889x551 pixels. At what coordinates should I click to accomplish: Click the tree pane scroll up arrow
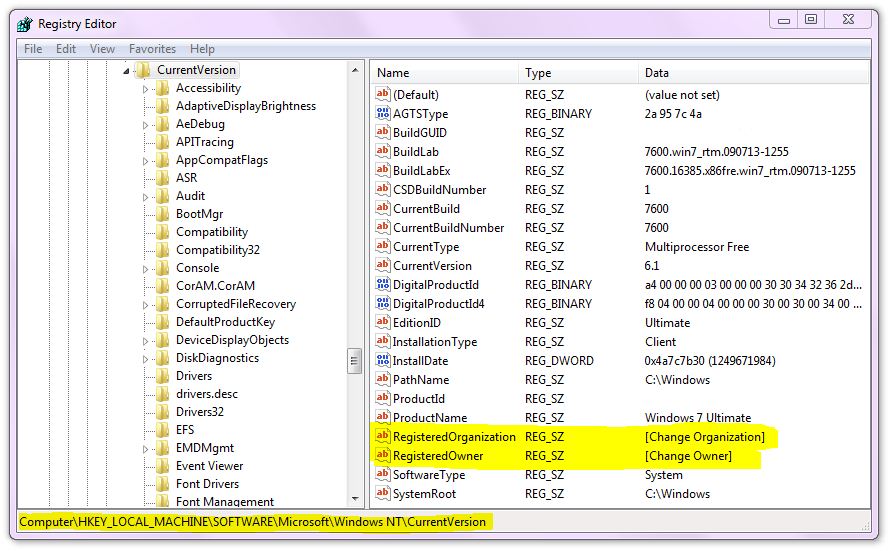(x=355, y=70)
